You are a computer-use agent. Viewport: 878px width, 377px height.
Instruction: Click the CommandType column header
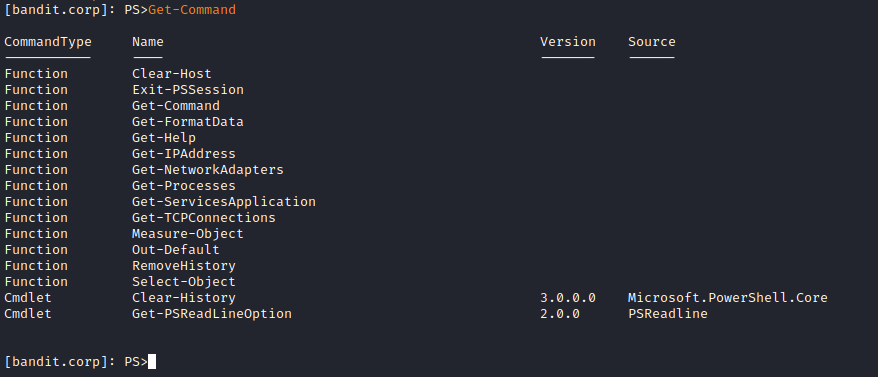pyautogui.click(x=48, y=42)
